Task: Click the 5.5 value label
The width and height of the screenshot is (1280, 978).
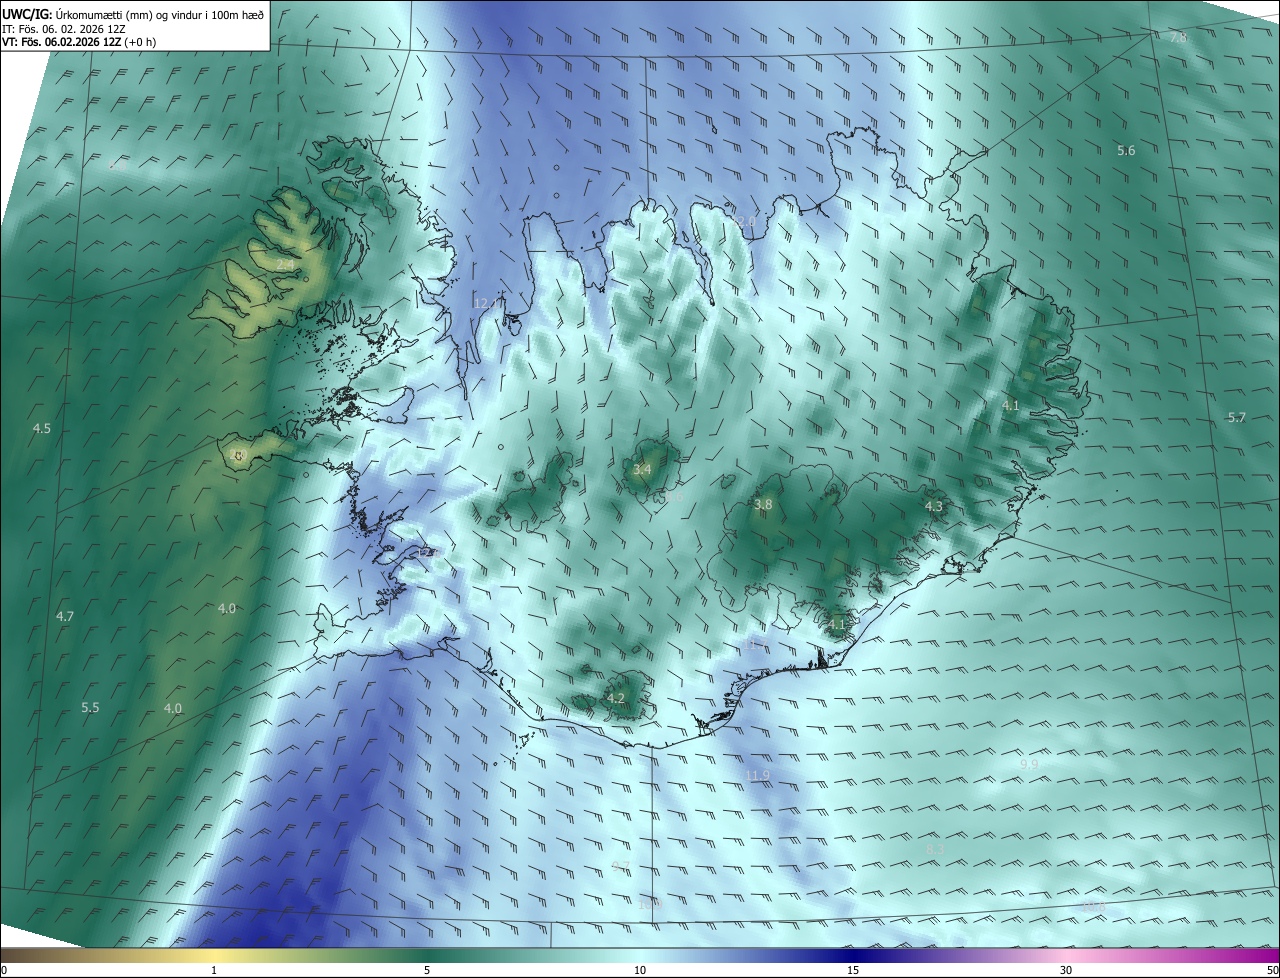Action: [90, 707]
